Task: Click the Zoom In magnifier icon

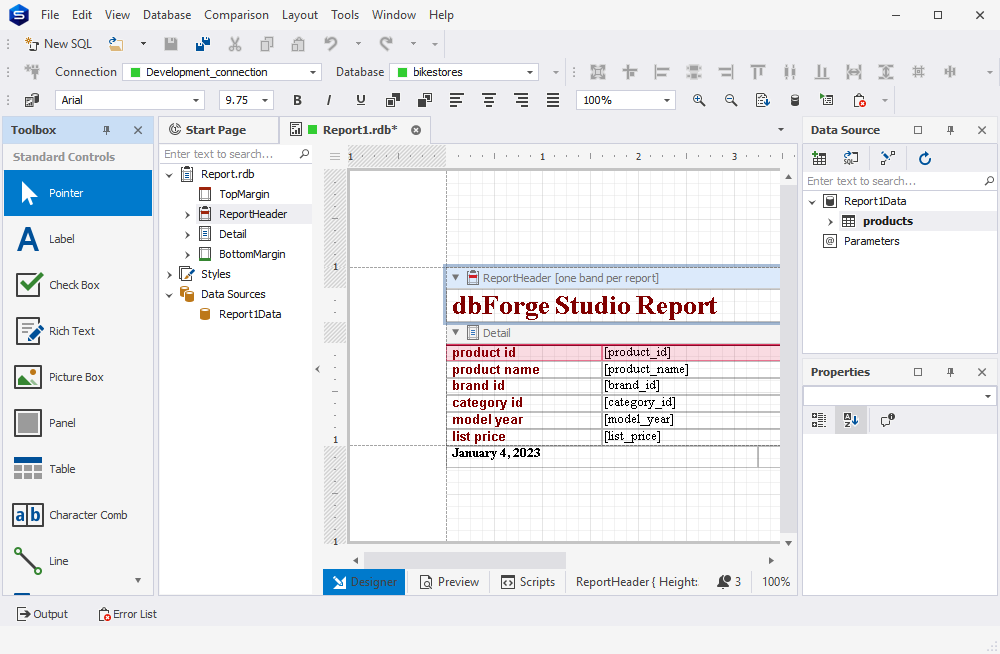Action: [699, 100]
